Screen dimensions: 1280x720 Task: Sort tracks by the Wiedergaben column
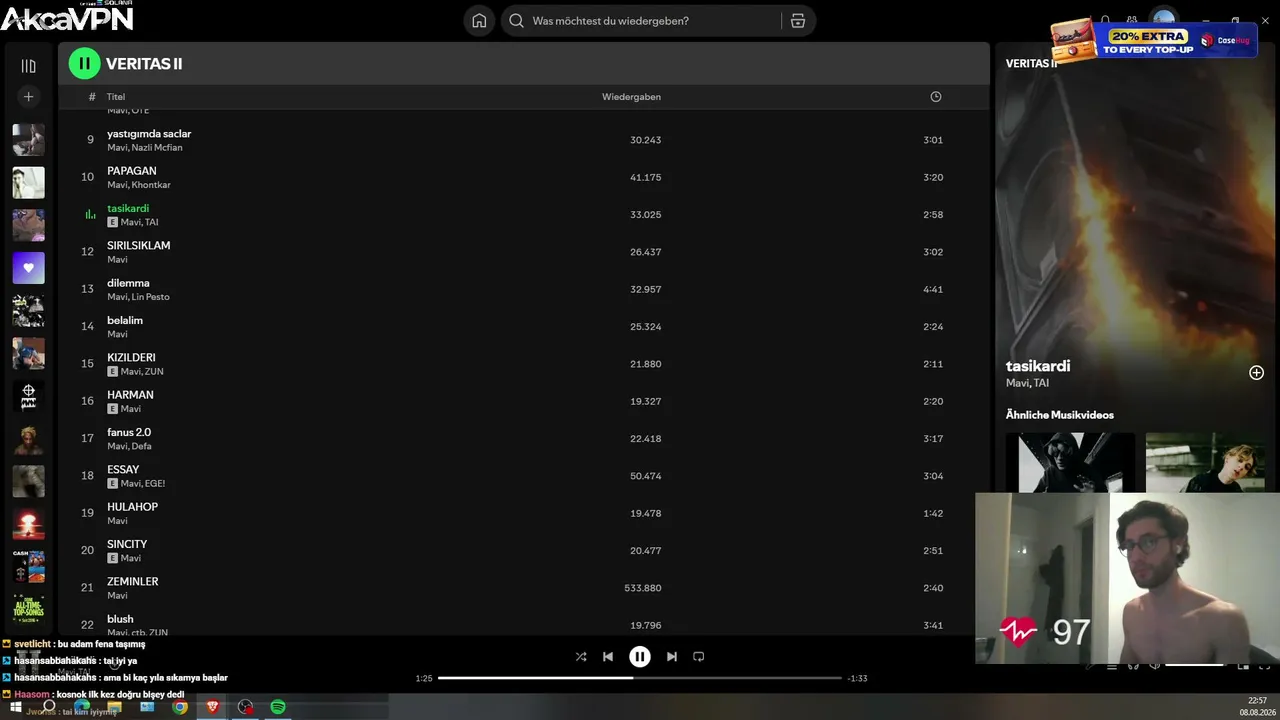click(x=631, y=97)
